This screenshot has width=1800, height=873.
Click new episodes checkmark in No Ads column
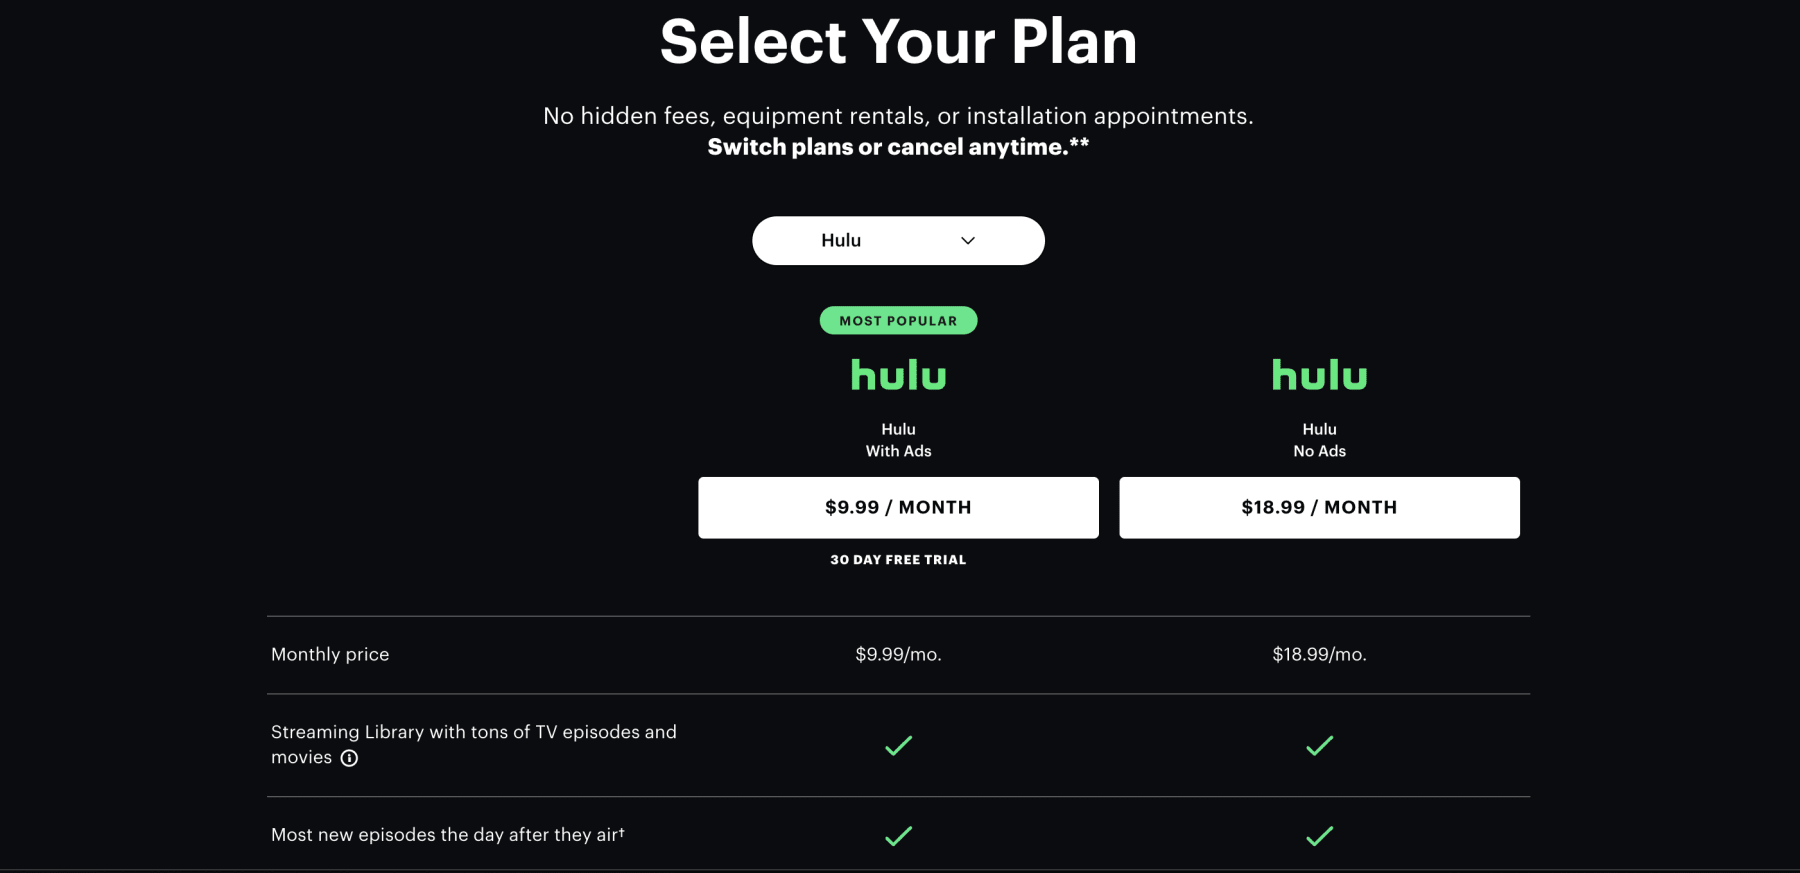1319,836
